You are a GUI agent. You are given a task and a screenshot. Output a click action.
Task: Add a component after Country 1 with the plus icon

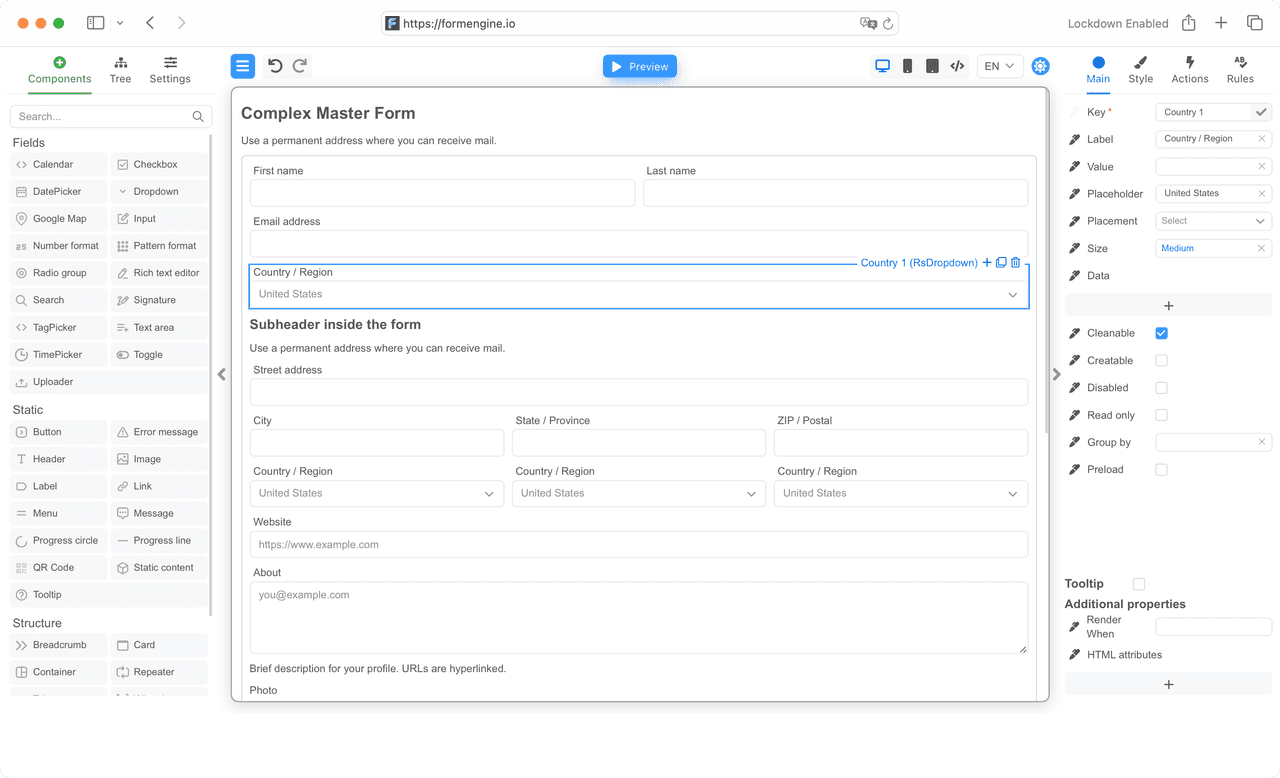click(x=987, y=263)
